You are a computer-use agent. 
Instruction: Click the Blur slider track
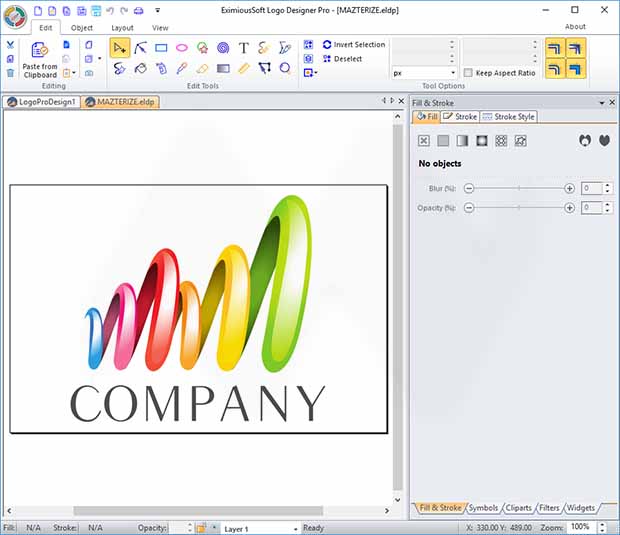point(519,188)
